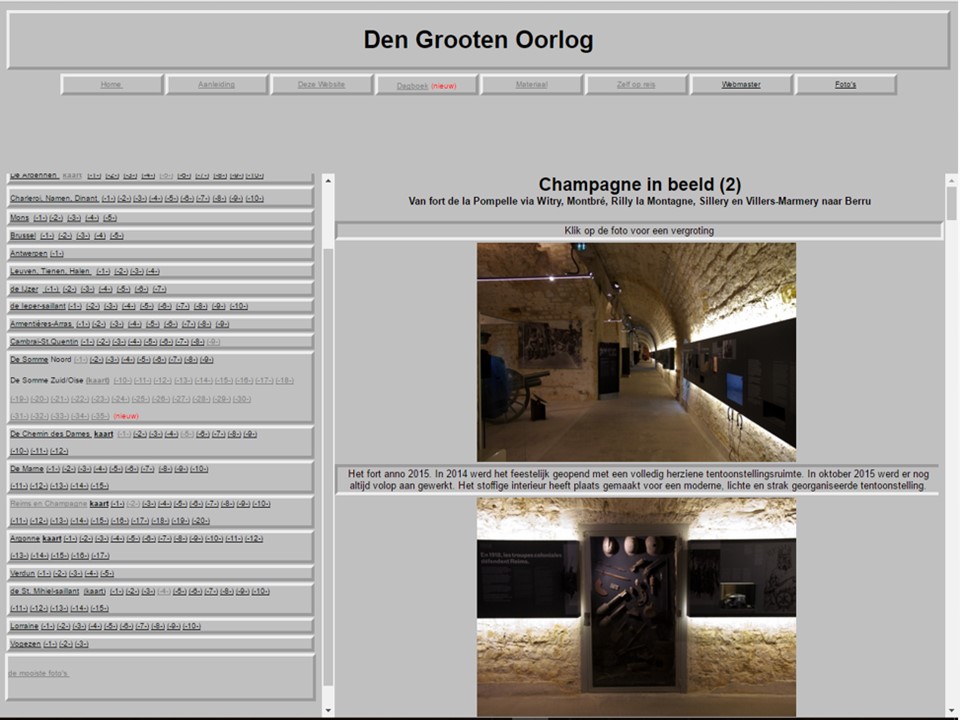This screenshot has width=960, height=720.
Task: Open Zelf op reis page
Action: pos(636,84)
